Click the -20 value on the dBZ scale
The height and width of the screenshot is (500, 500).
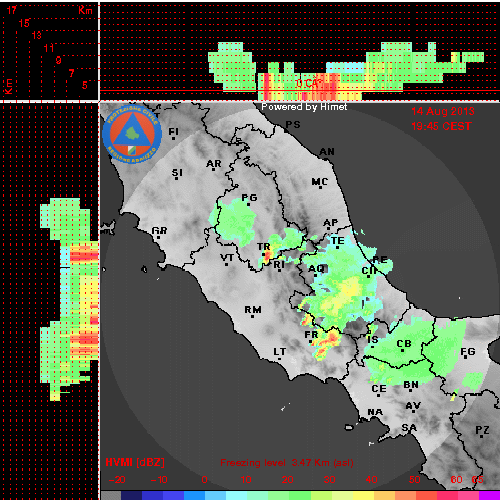click(117, 480)
